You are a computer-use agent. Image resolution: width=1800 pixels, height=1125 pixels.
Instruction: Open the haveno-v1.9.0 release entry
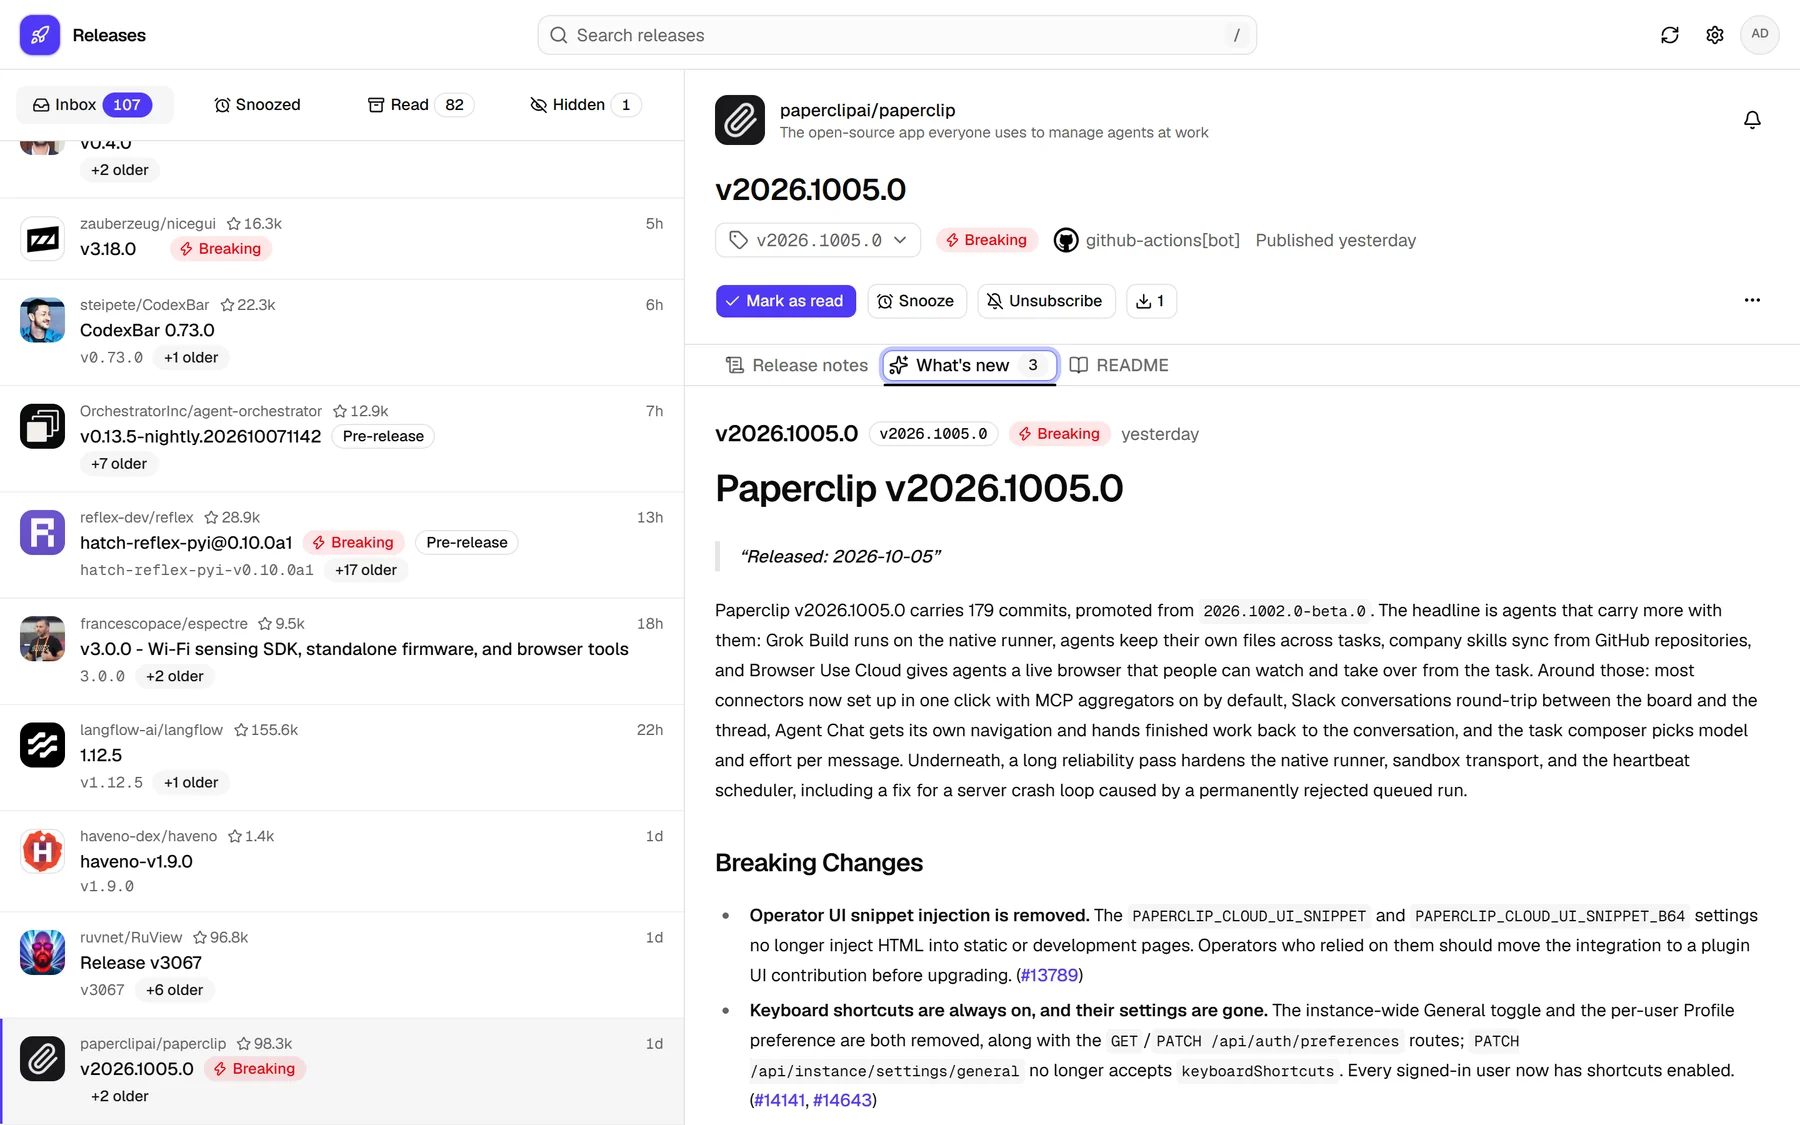tap(342, 861)
